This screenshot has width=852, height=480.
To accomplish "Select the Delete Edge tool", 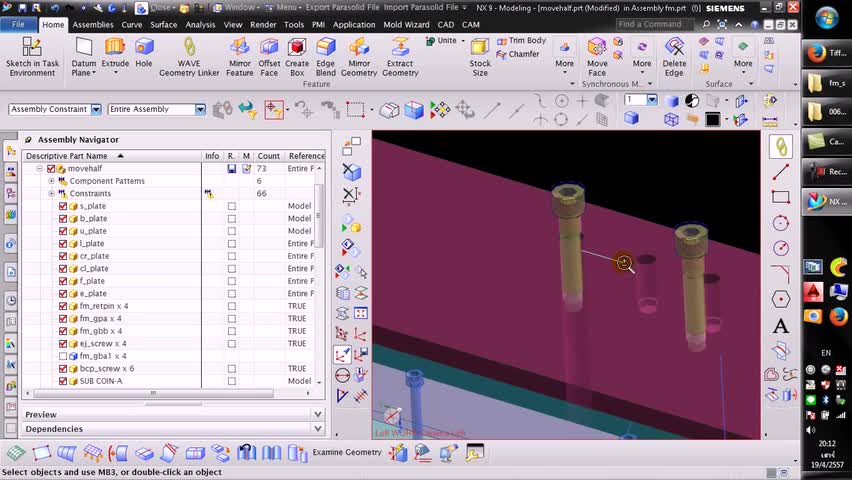I will pos(674,57).
